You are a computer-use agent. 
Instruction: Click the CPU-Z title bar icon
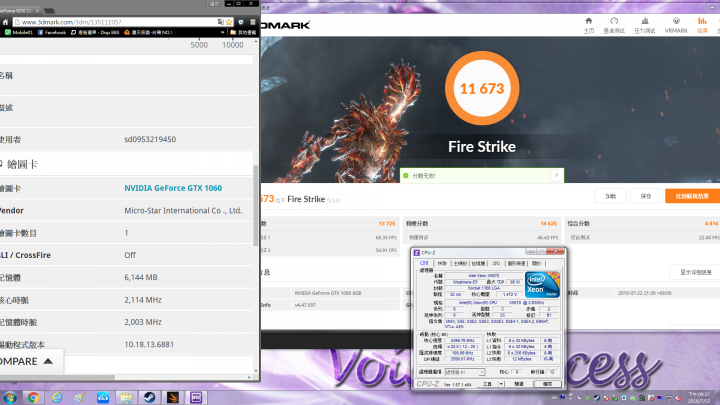[416, 253]
